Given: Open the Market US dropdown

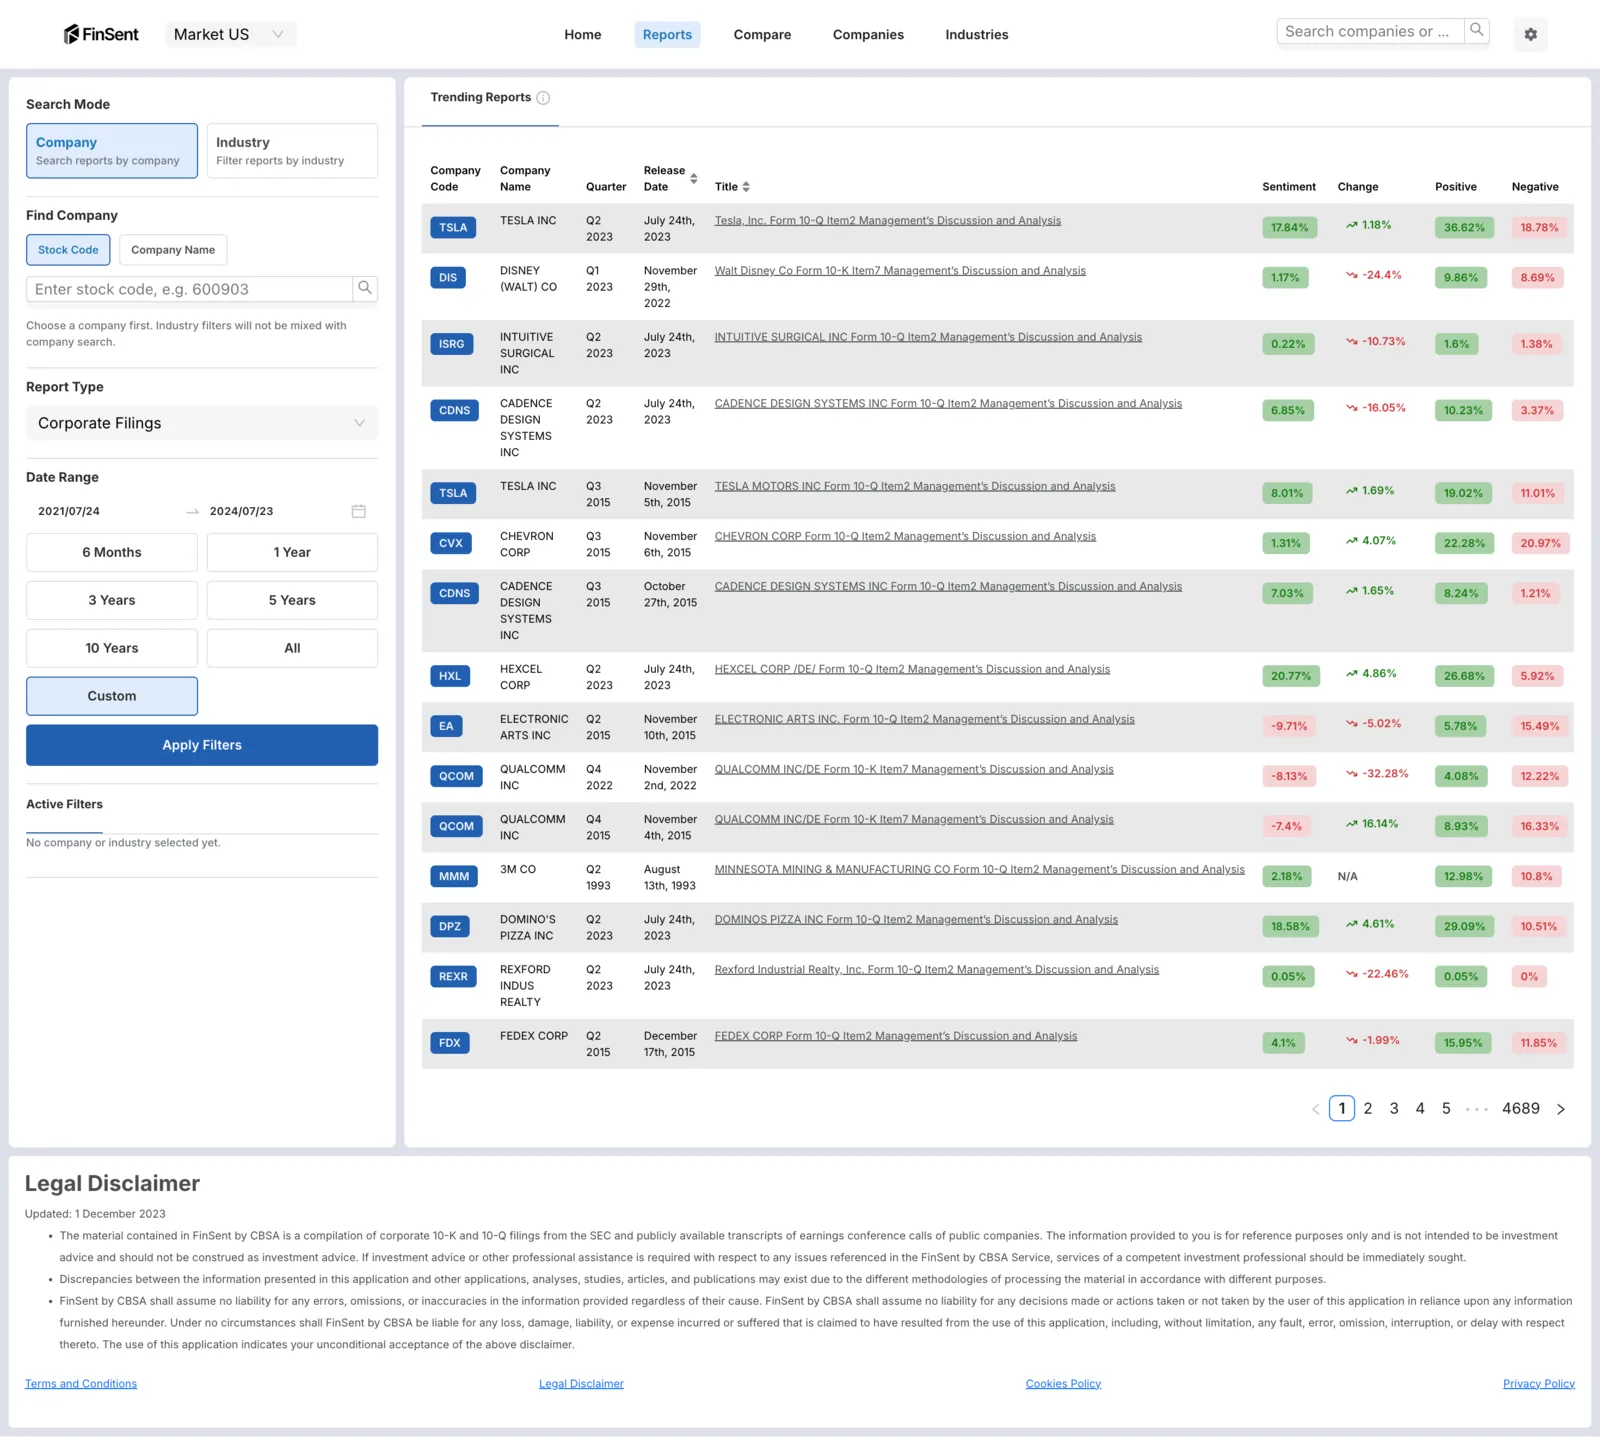Looking at the screenshot, I should 229,34.
